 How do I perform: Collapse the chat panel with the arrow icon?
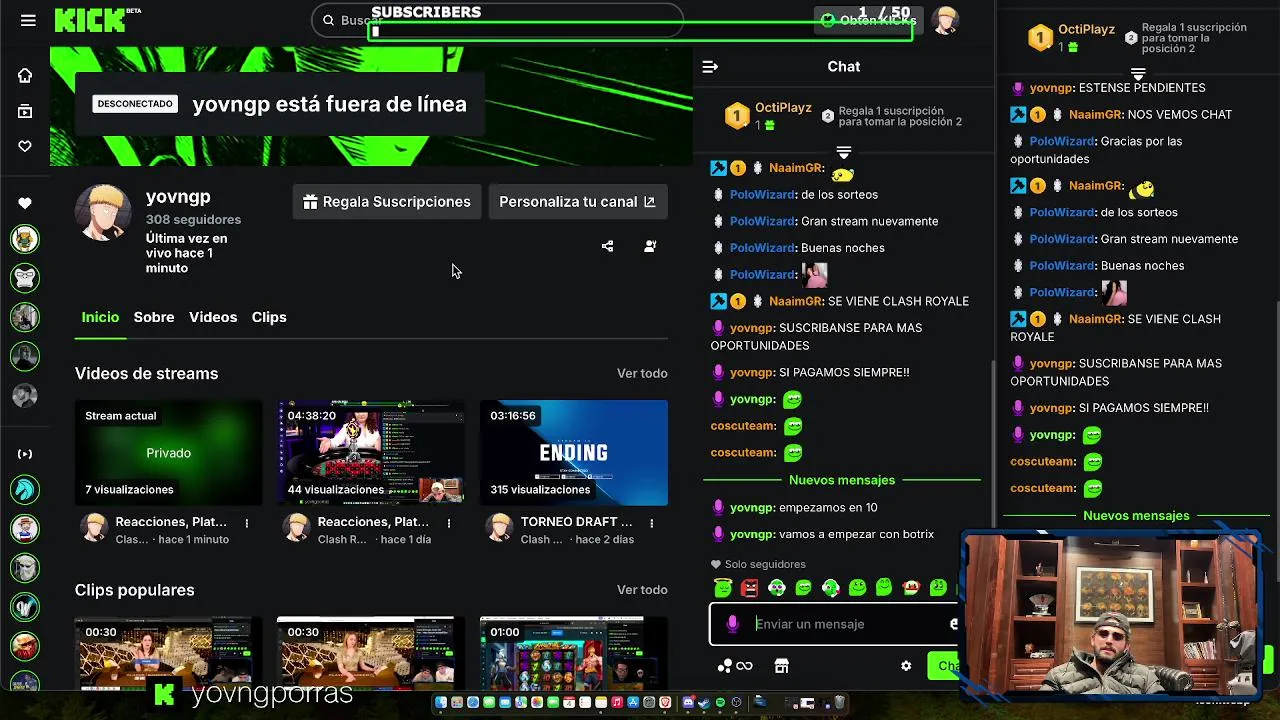click(710, 67)
